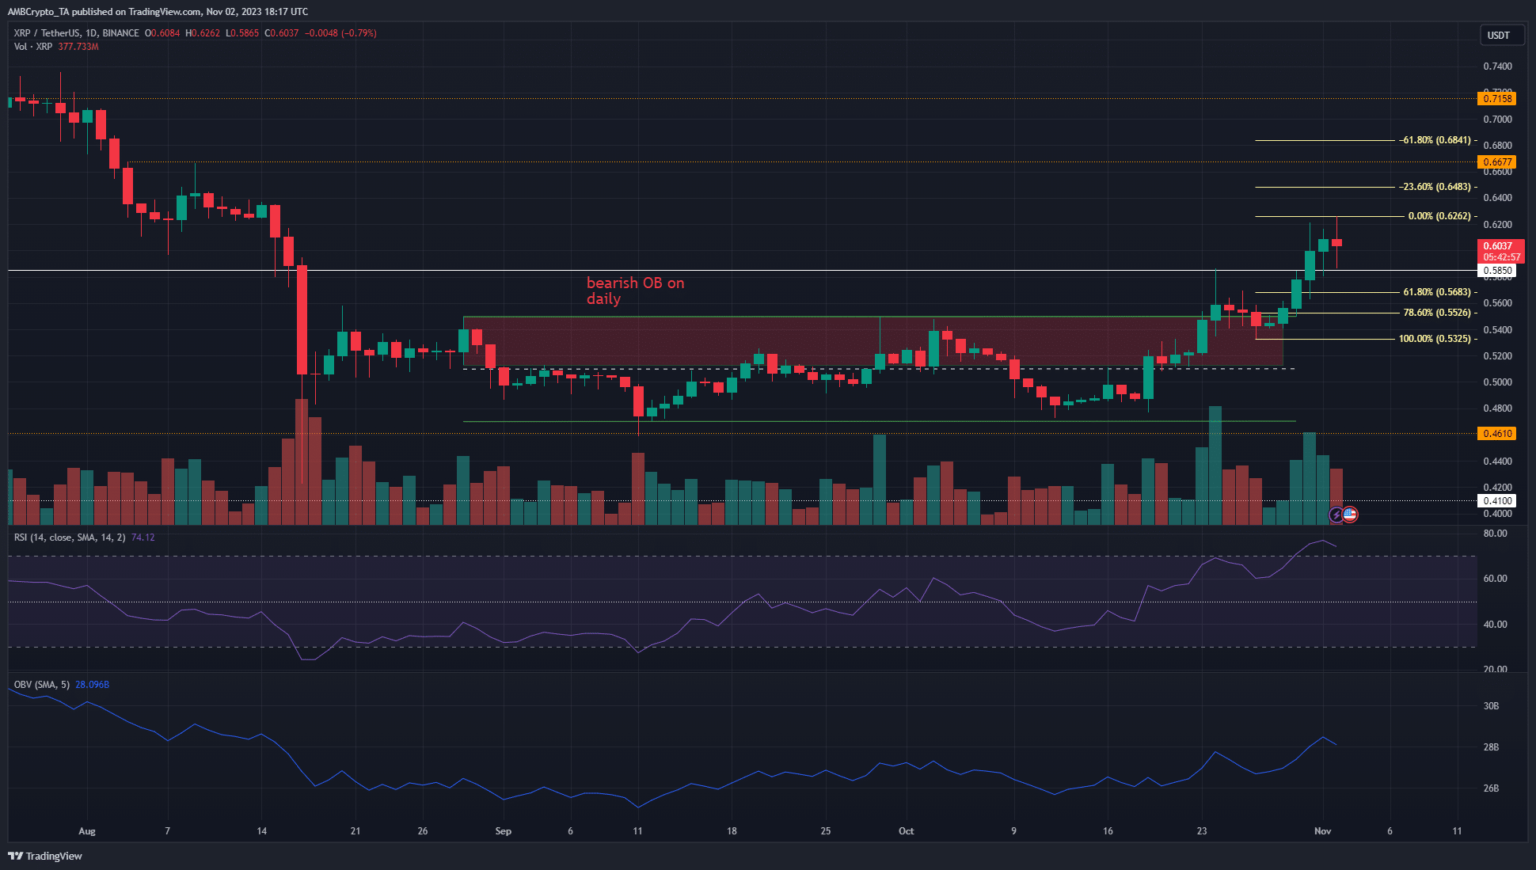Select the 61.80% (0.5683) Fibonacci level
The image size is (1536, 870).
click(x=1436, y=292)
